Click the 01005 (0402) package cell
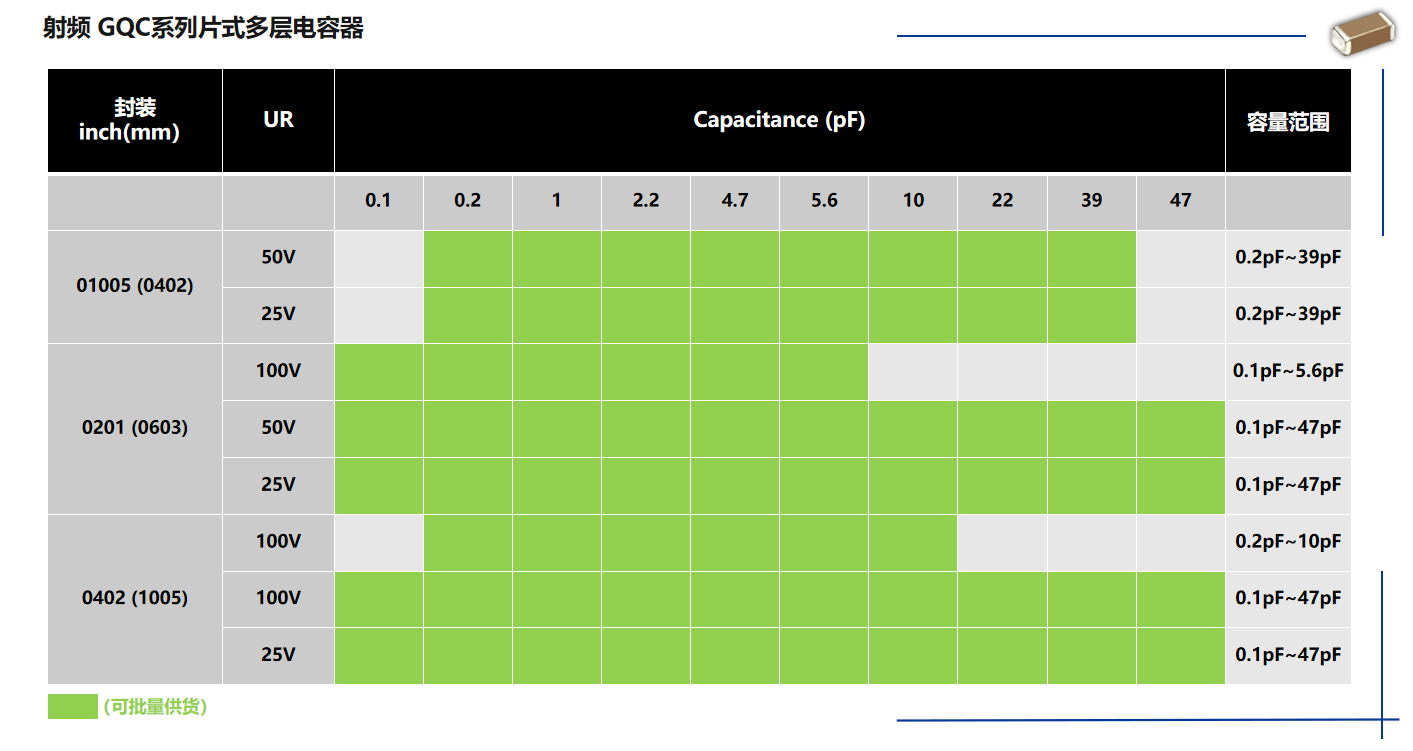Viewport: 1413px width, 751px height. click(135, 286)
